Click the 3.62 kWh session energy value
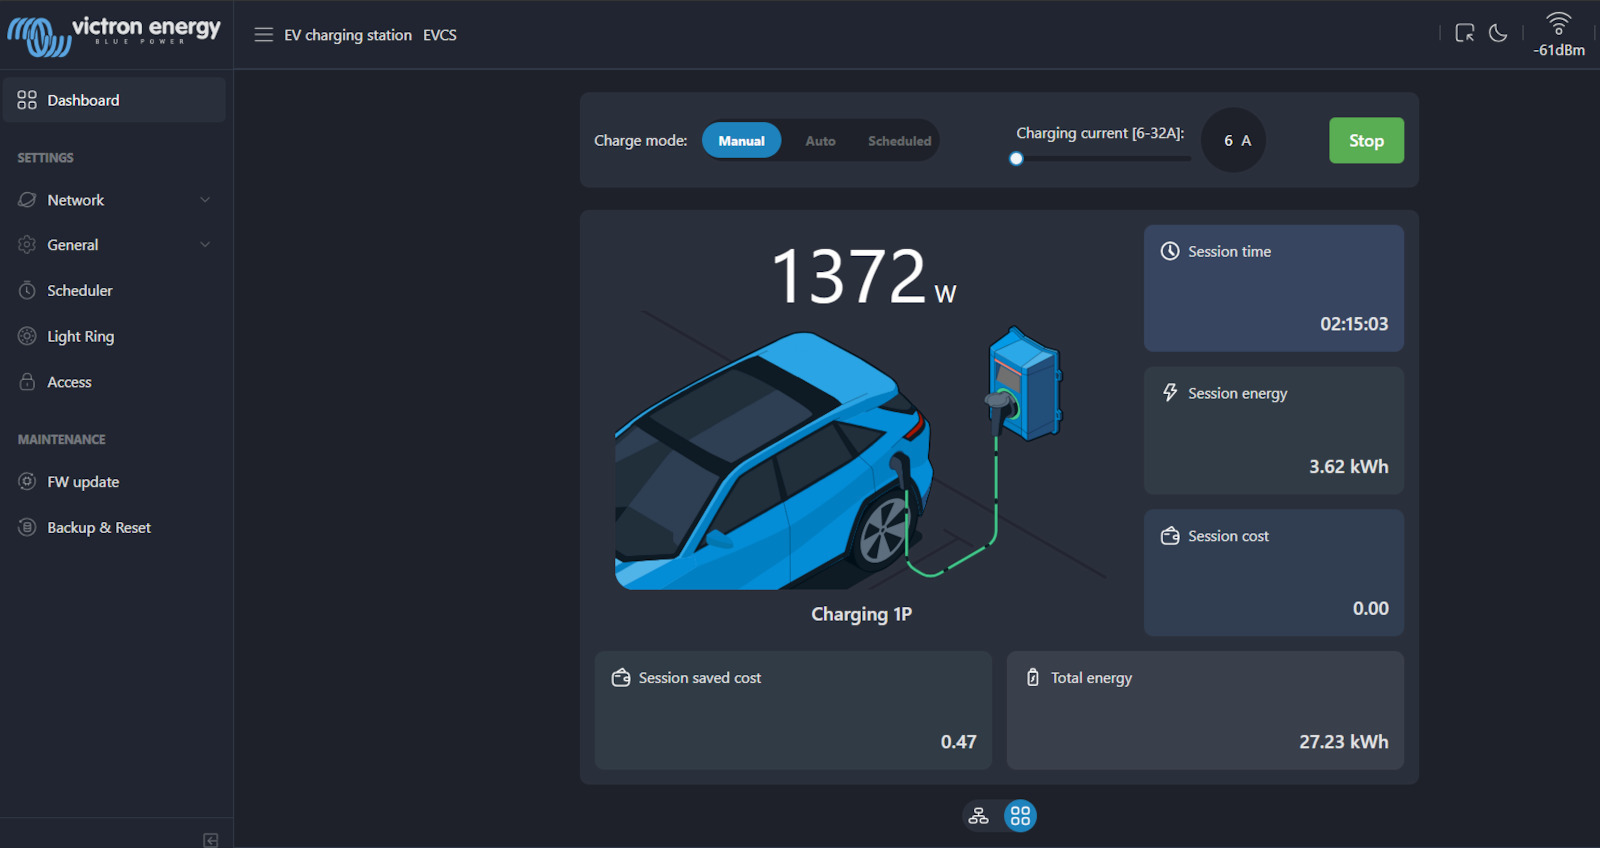Screen dimensions: 1600x848 coord(1349,467)
